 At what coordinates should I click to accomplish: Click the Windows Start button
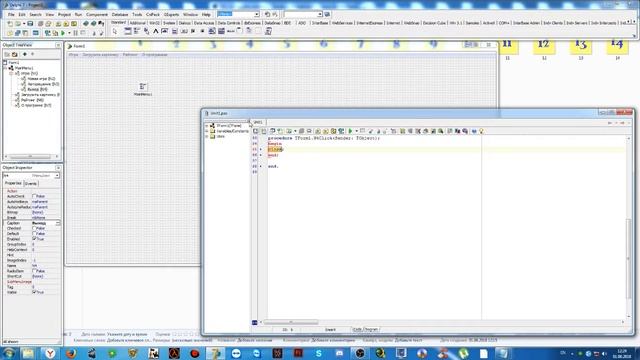point(9,353)
